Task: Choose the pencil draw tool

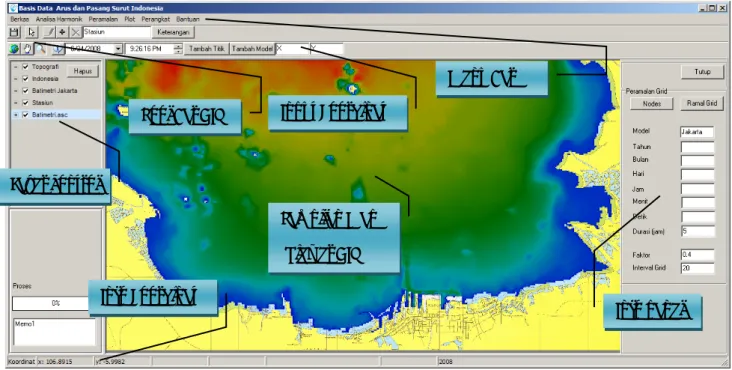Action: (x=49, y=32)
